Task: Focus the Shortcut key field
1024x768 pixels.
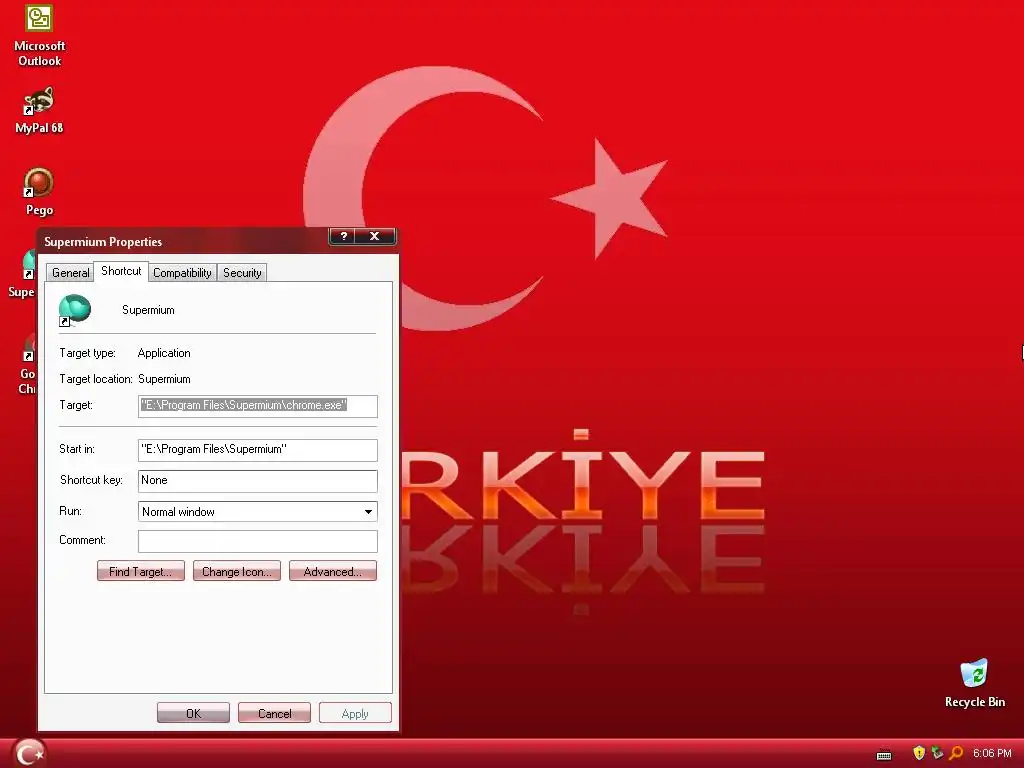Action: (257, 481)
